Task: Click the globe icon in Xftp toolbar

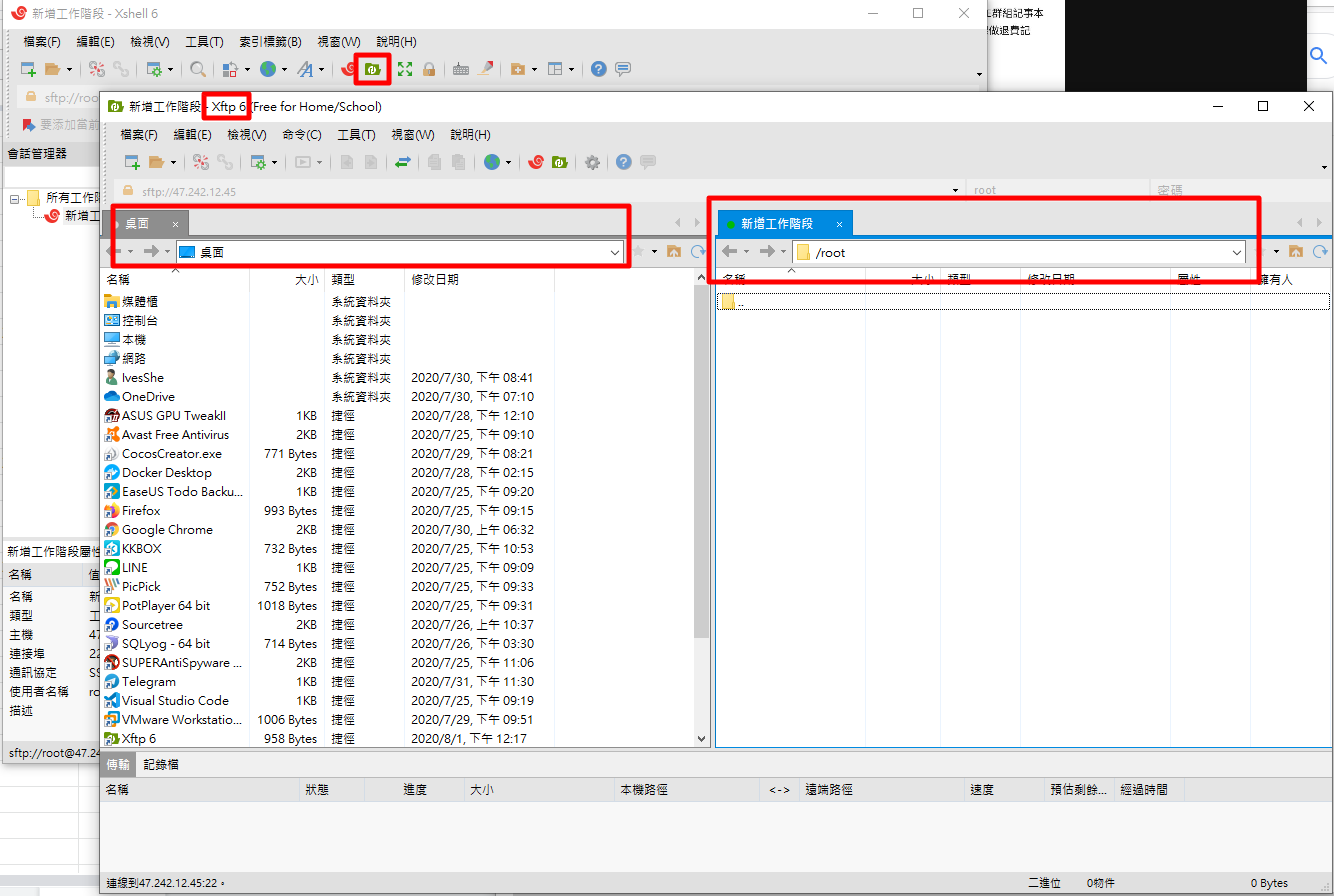Action: 491,162
